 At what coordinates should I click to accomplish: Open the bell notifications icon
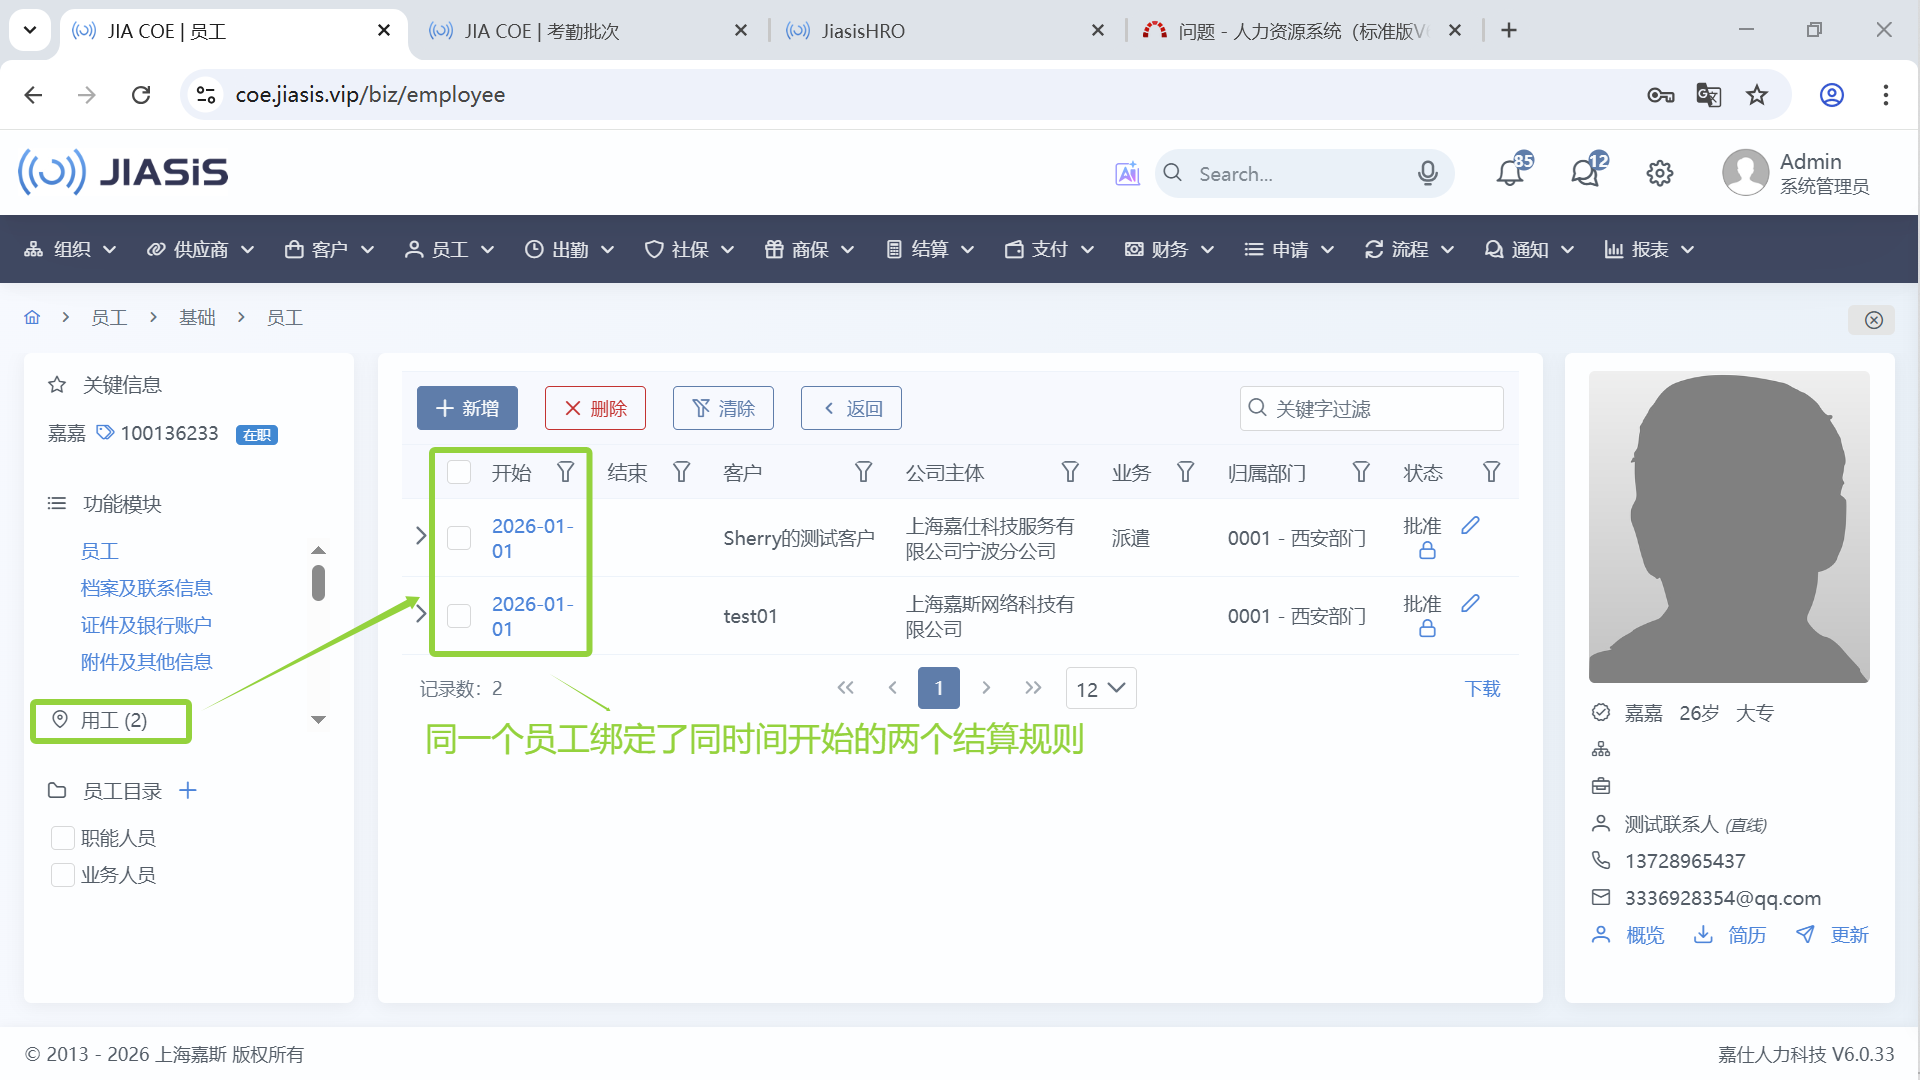tap(1511, 173)
